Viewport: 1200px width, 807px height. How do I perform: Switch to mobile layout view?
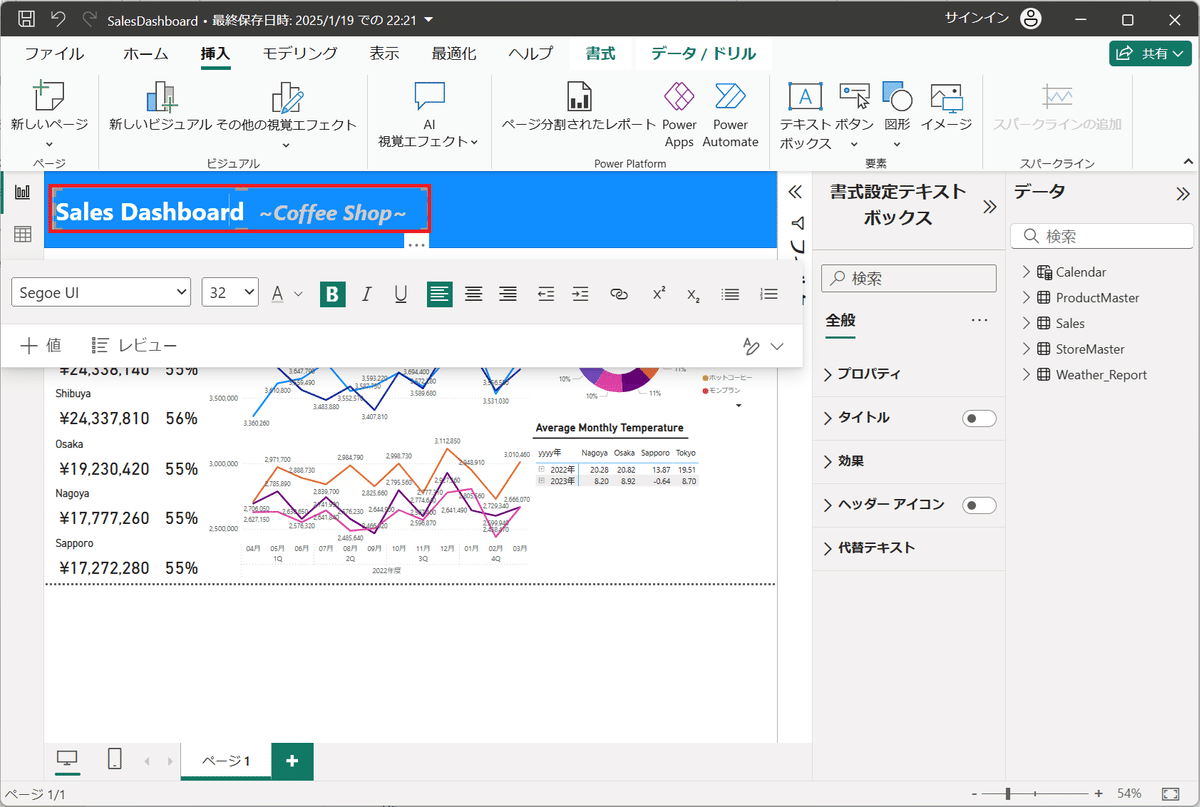click(115, 760)
